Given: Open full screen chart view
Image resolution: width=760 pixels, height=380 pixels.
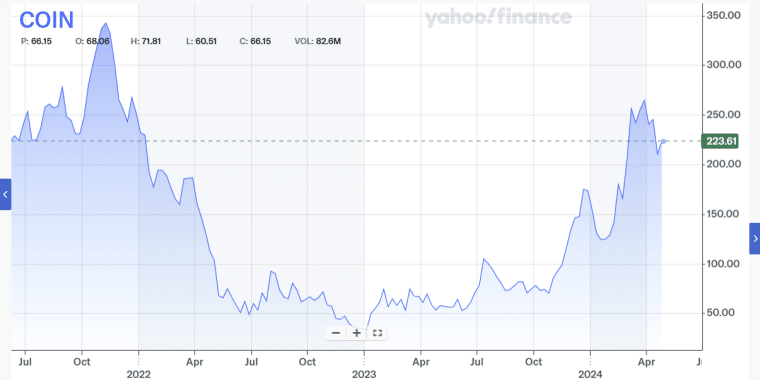Looking at the screenshot, I should (377, 333).
